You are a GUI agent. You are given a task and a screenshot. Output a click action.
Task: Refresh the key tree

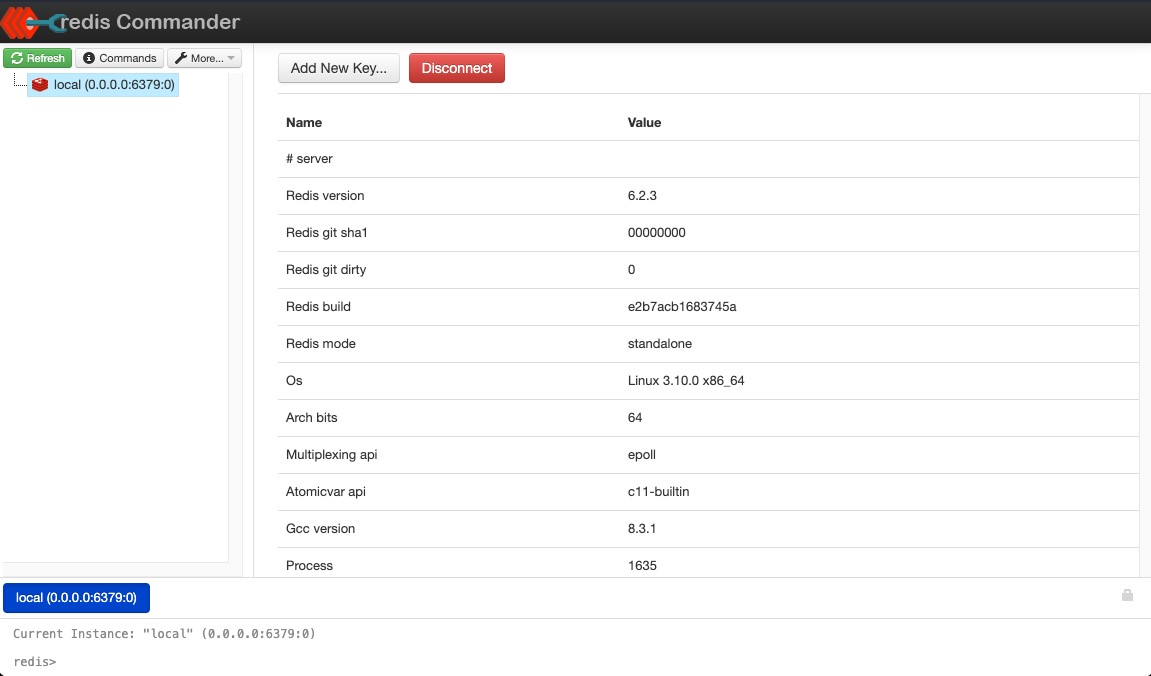37,58
